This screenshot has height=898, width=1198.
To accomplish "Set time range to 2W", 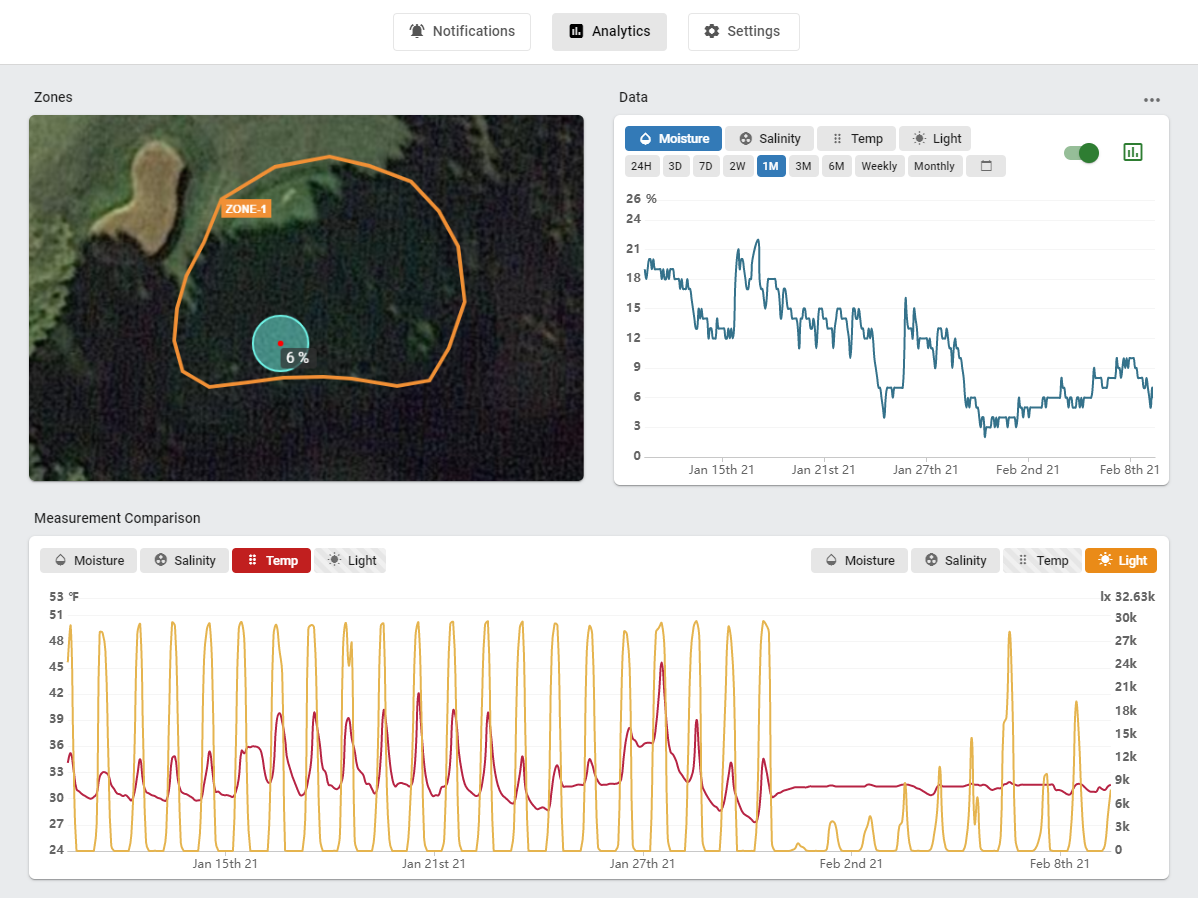I will tap(737, 166).
